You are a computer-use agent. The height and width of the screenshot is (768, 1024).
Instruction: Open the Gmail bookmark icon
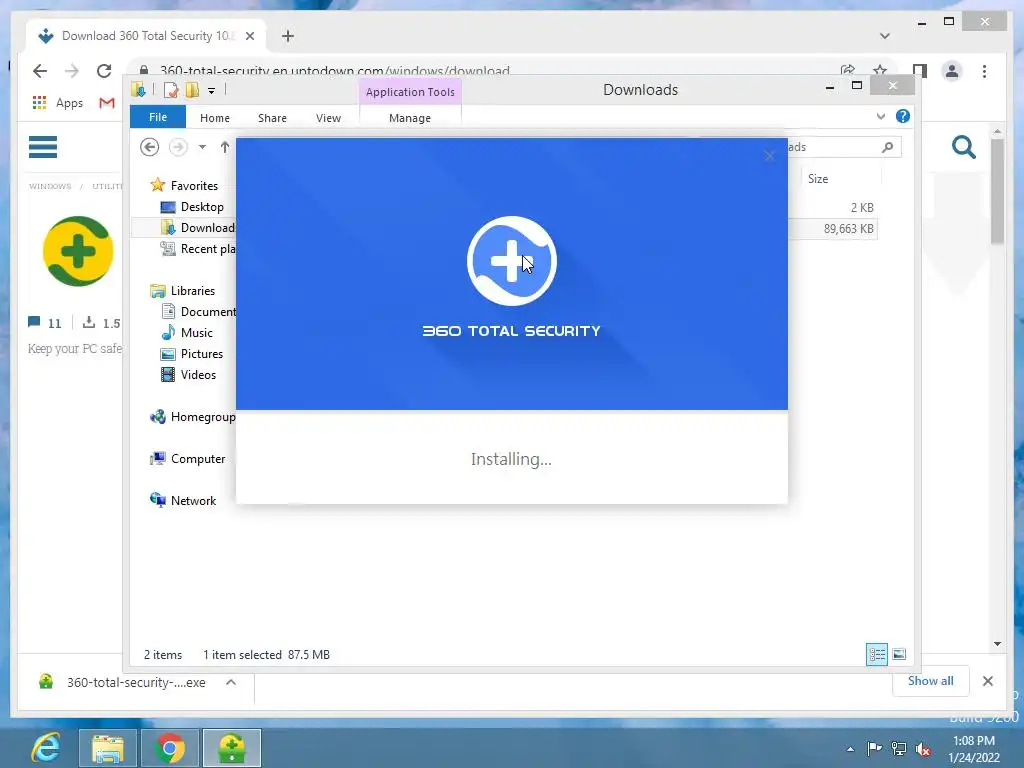coord(107,103)
